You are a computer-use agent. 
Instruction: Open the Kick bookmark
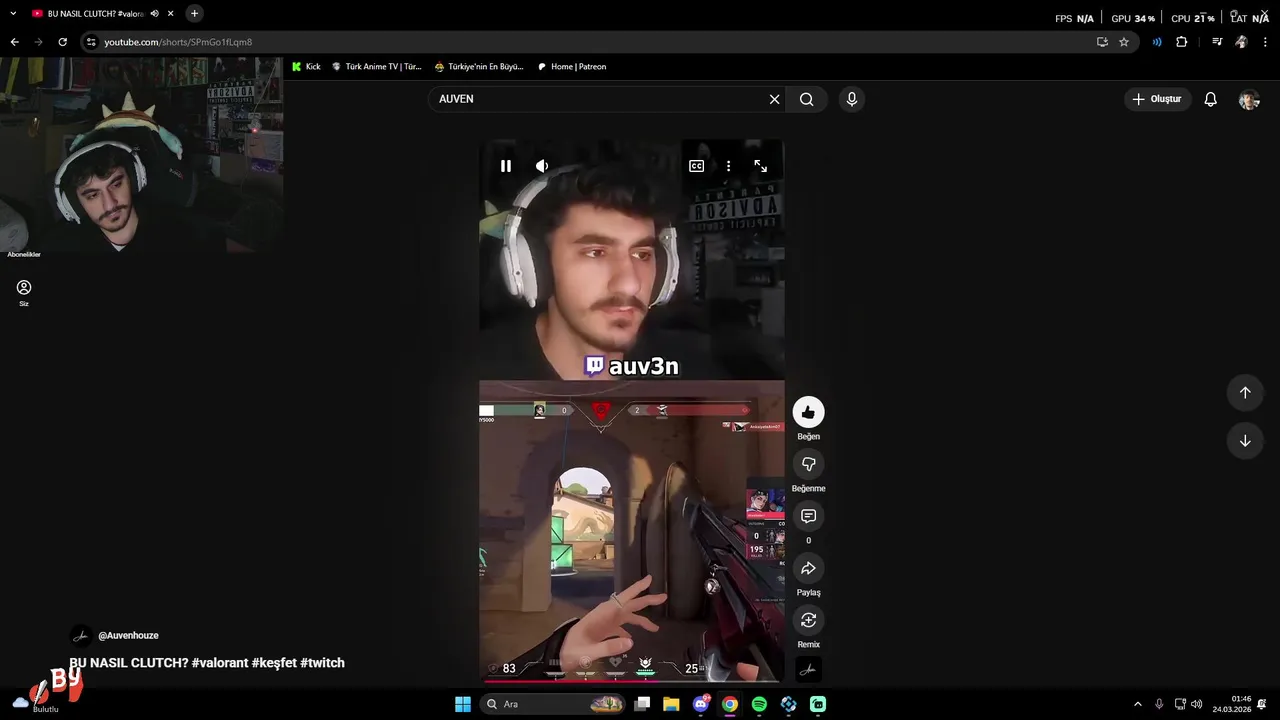pos(305,67)
